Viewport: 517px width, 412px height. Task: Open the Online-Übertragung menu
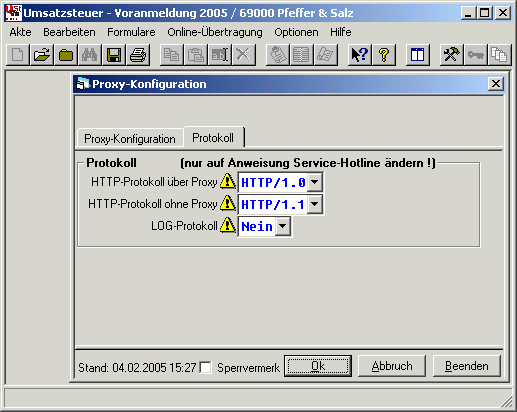coord(215,32)
